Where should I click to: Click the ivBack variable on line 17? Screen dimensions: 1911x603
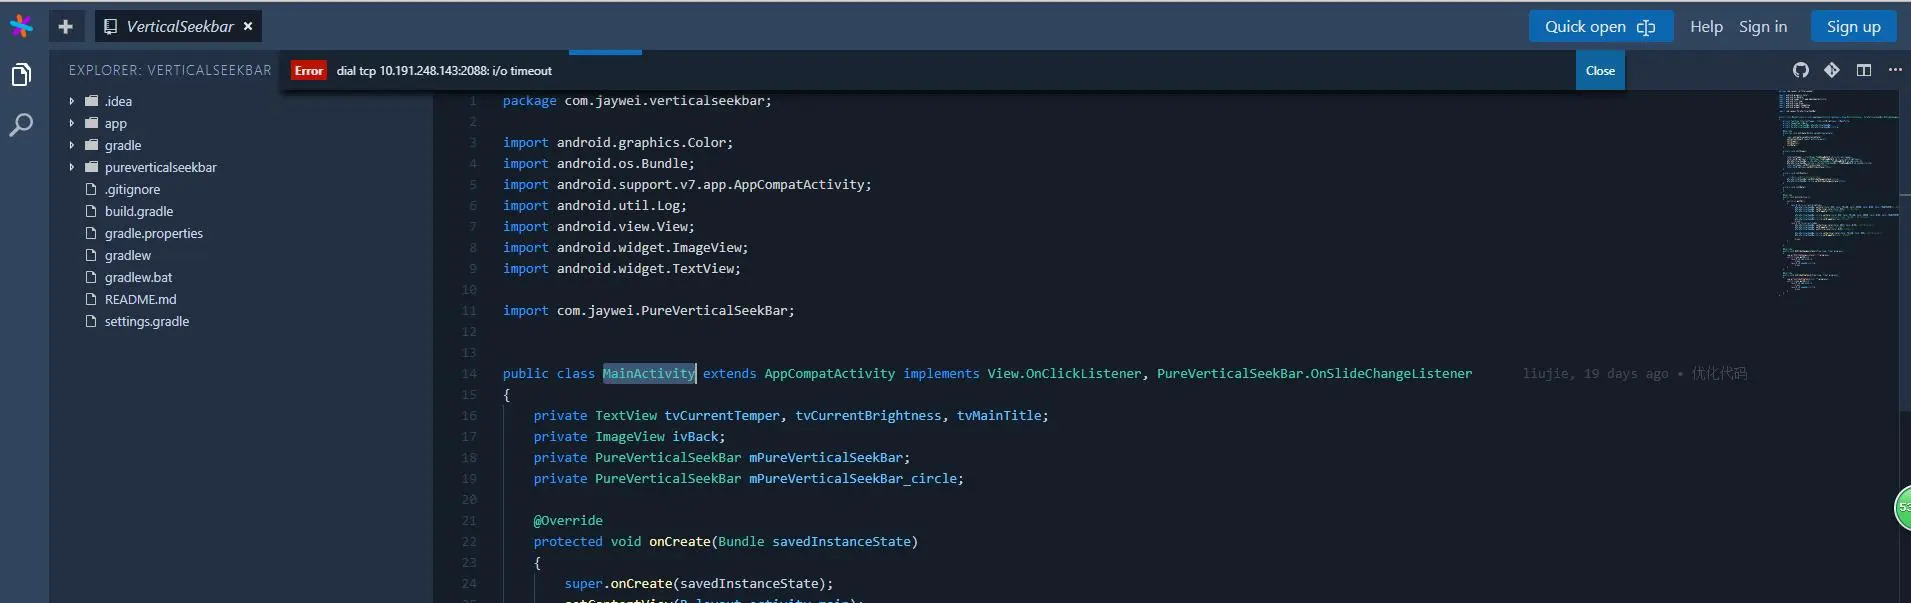[695, 437]
